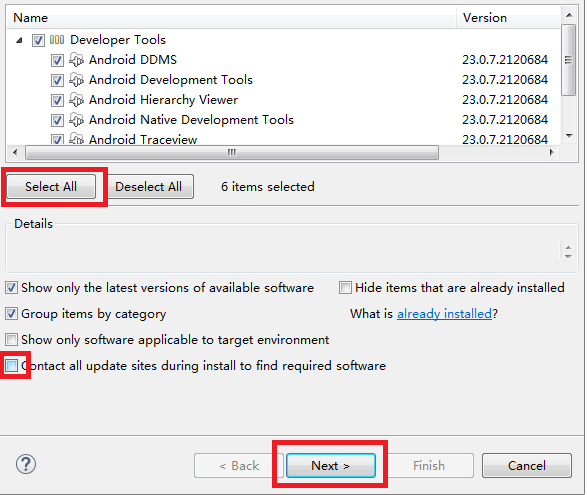Select the Android DDMS row text

tap(133, 60)
